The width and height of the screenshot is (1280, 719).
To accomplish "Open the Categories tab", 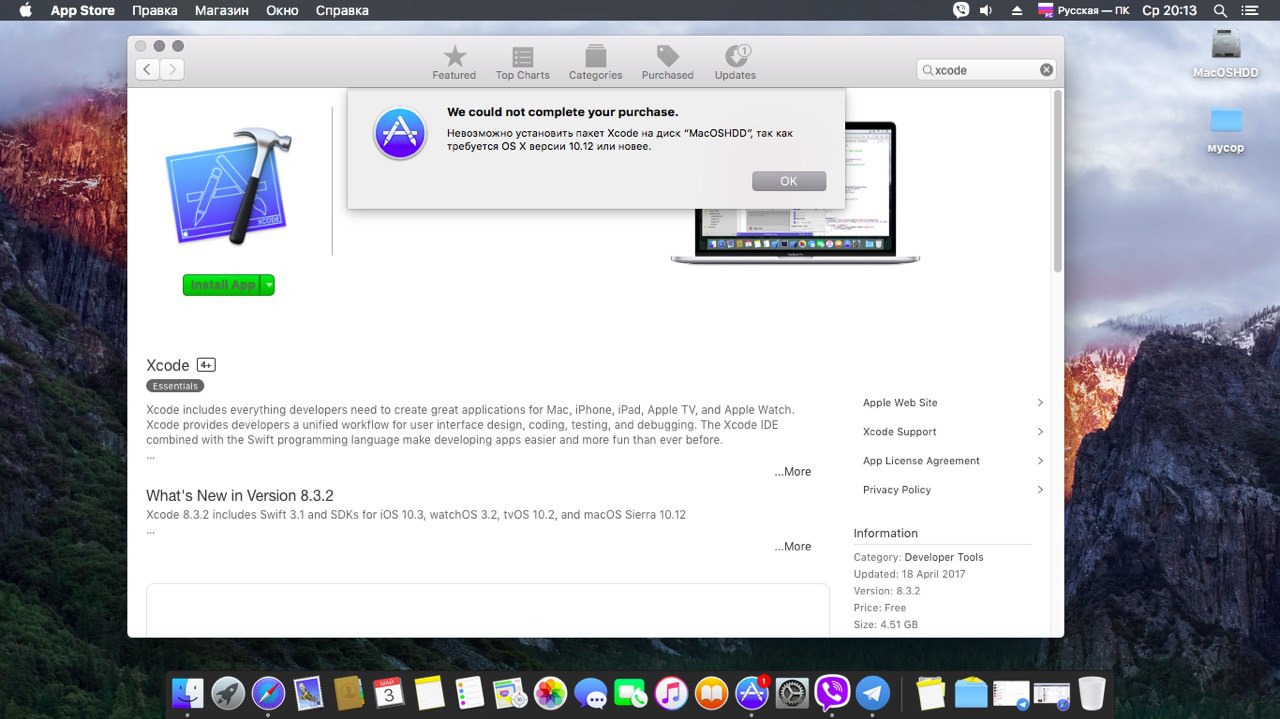I will click(595, 62).
